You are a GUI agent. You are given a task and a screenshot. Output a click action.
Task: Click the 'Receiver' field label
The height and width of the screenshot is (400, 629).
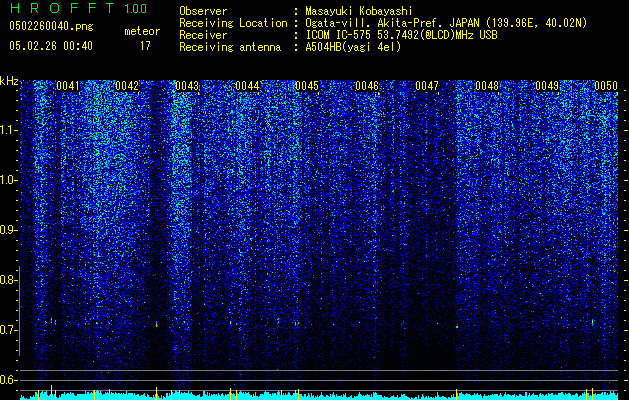[x=203, y=35]
